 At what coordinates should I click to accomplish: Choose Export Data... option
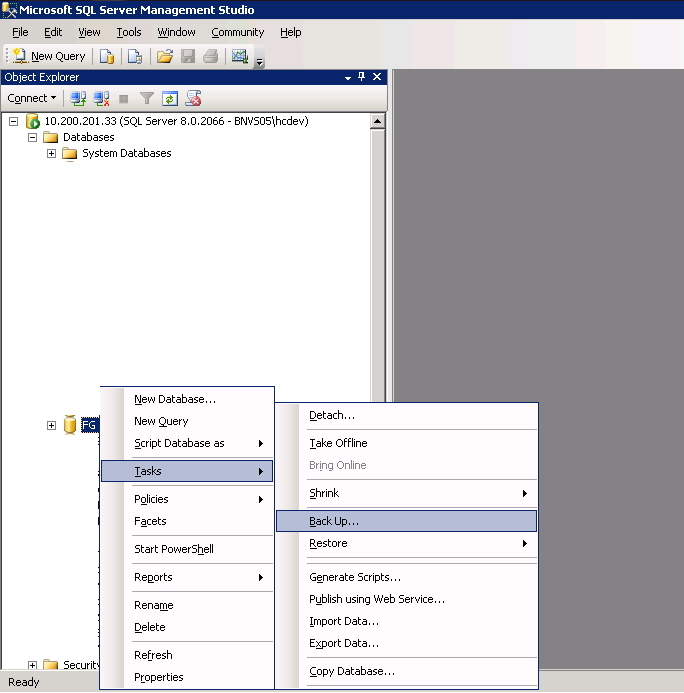point(407,644)
